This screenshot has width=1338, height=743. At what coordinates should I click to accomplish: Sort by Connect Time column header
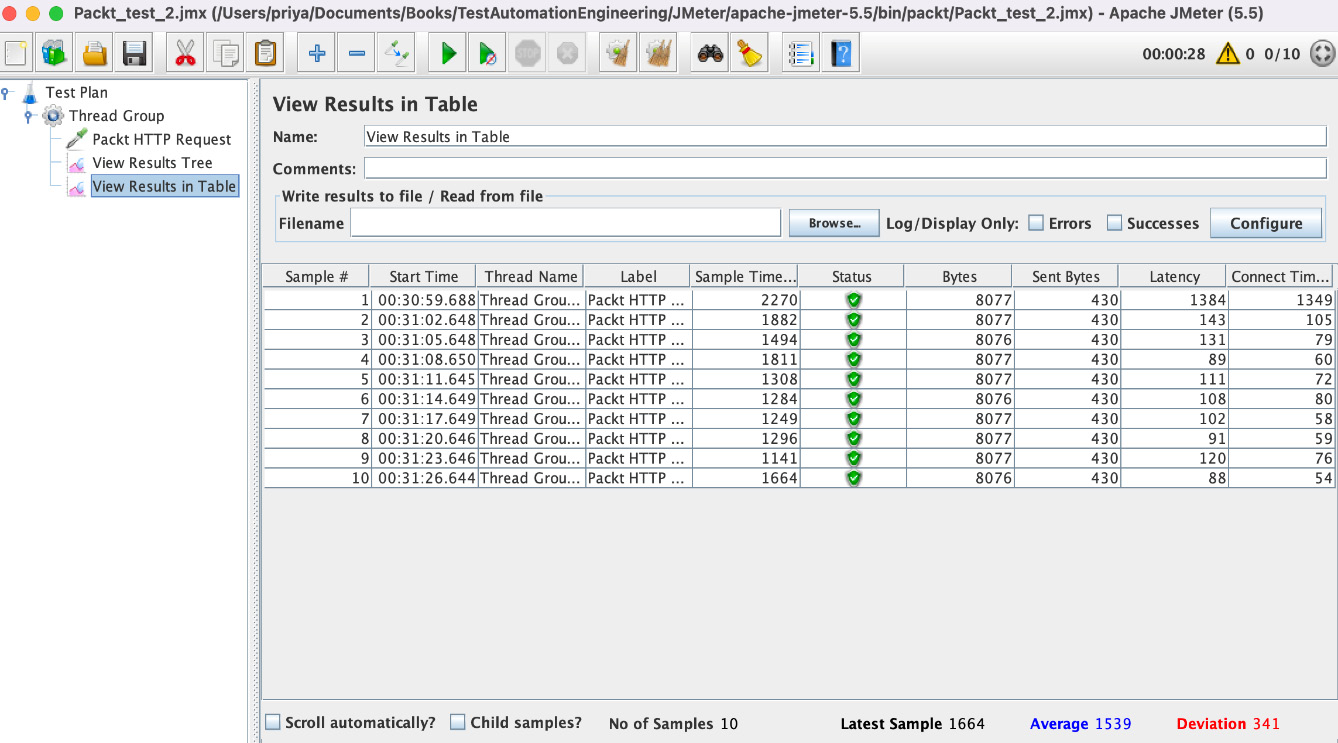point(1281,277)
